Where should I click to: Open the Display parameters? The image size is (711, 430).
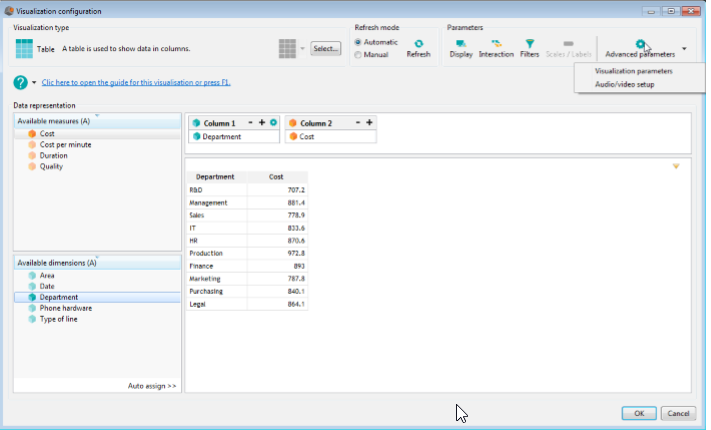click(461, 49)
